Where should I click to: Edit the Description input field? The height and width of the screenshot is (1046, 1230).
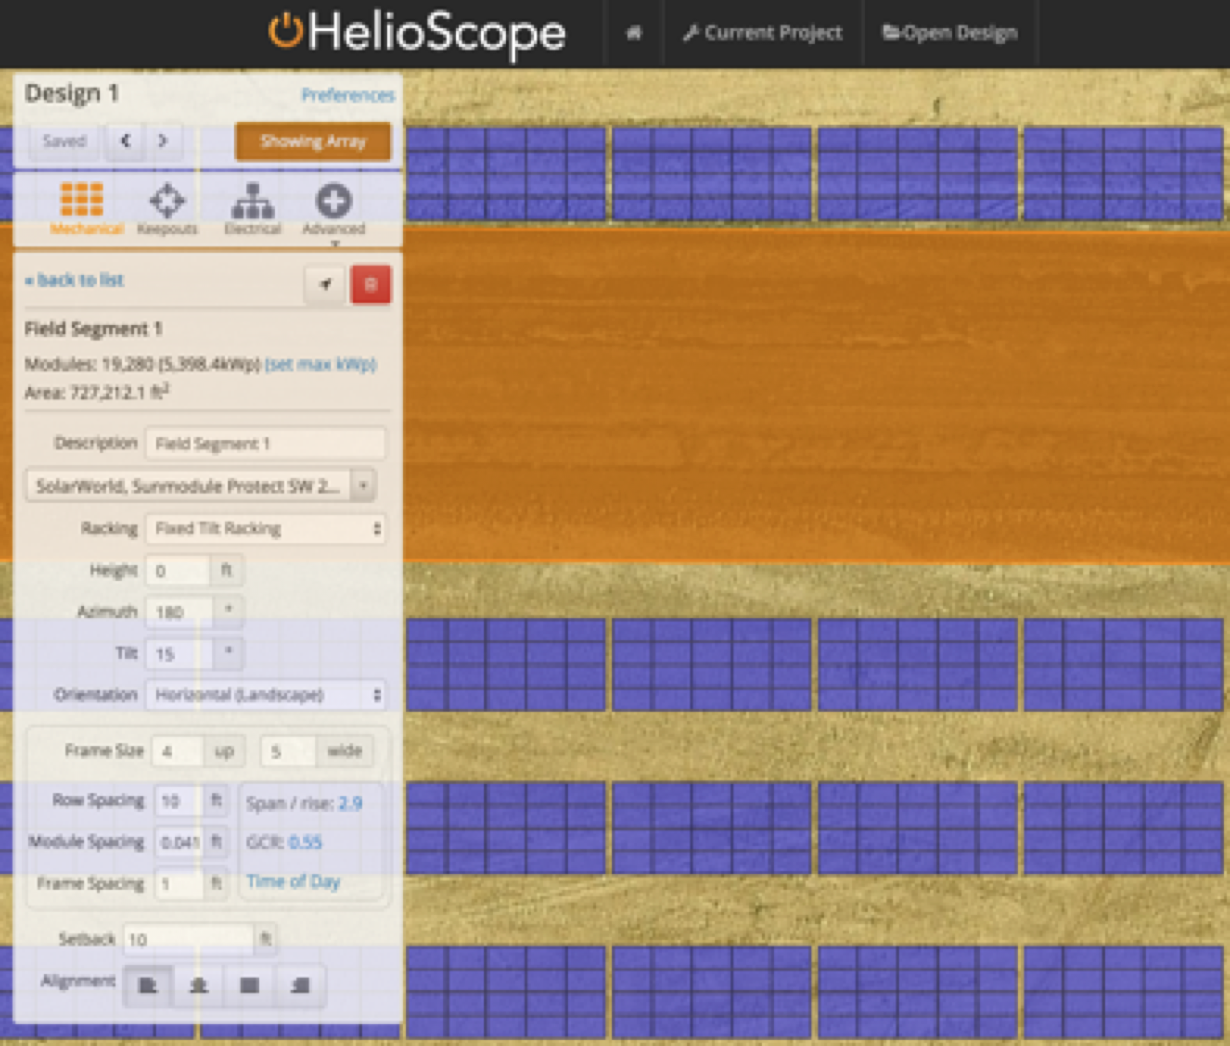tap(266, 444)
